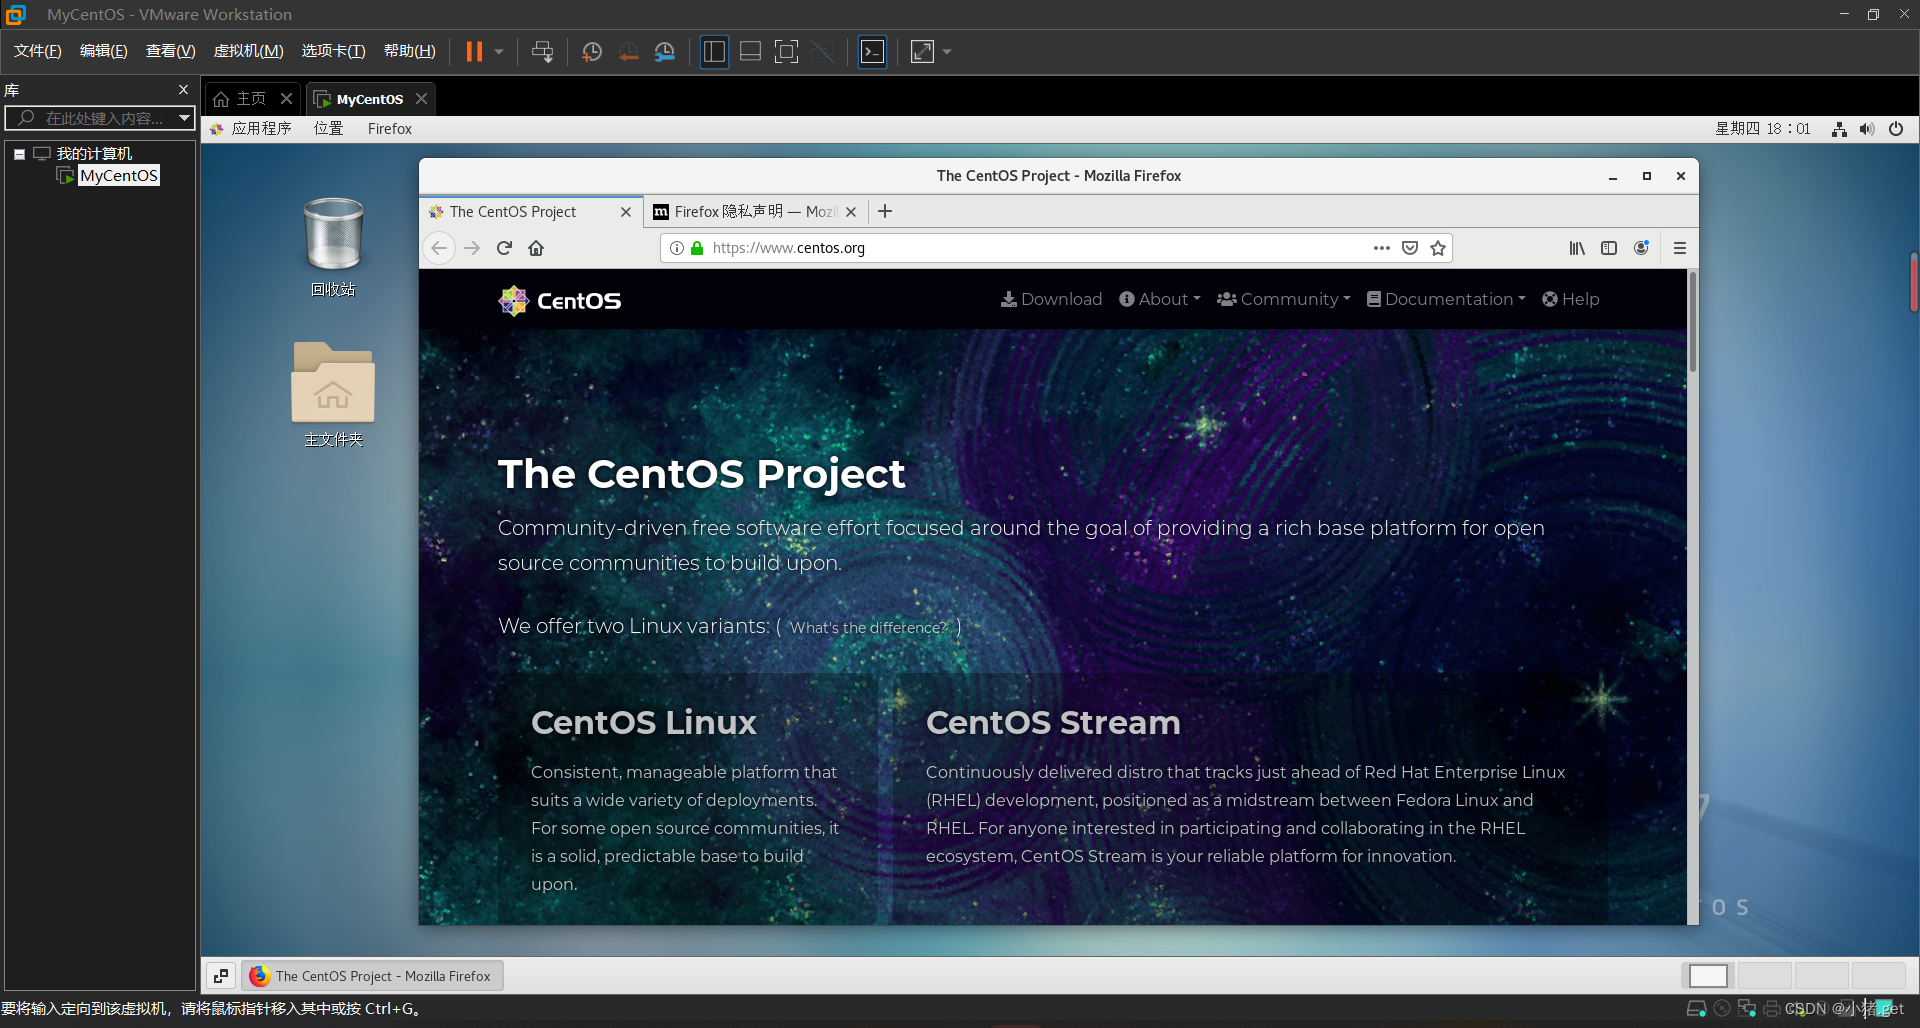Image resolution: width=1920 pixels, height=1028 pixels.
Task: Open the 文件(F) menu
Action: [38, 51]
